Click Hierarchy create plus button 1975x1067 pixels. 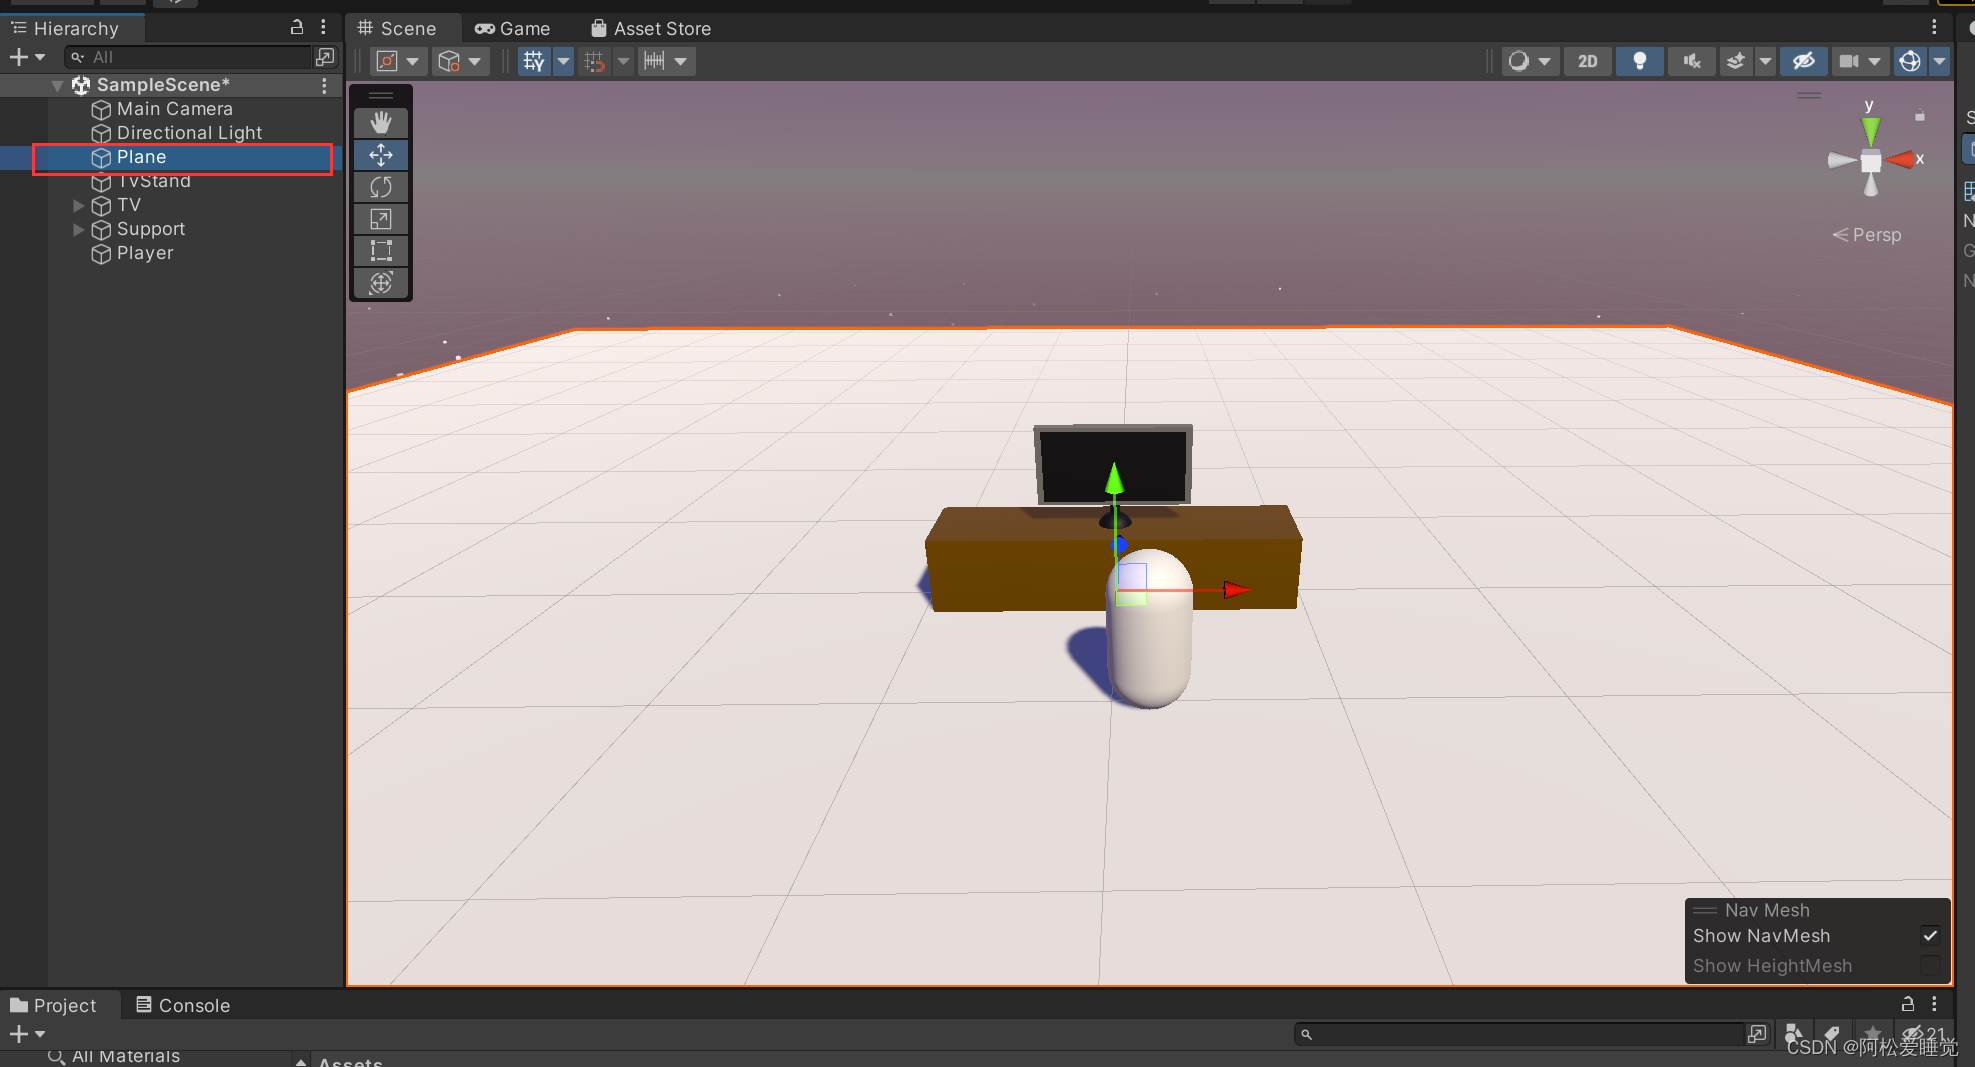pyautogui.click(x=18, y=57)
